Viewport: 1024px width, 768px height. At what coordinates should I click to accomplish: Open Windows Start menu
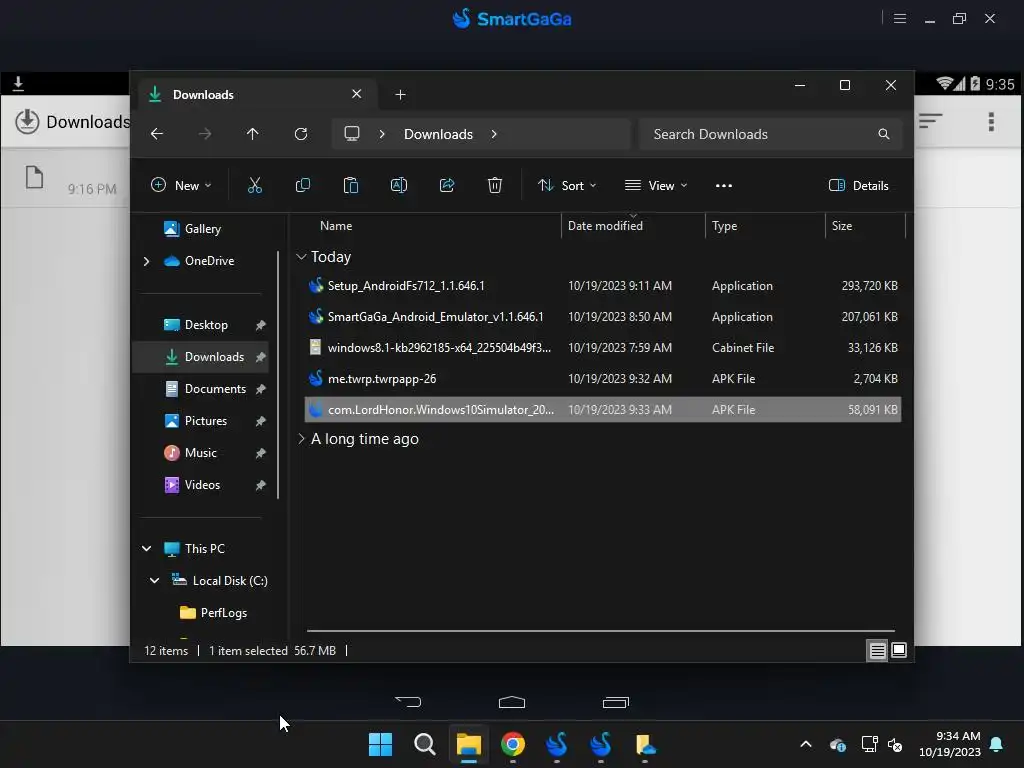point(380,744)
